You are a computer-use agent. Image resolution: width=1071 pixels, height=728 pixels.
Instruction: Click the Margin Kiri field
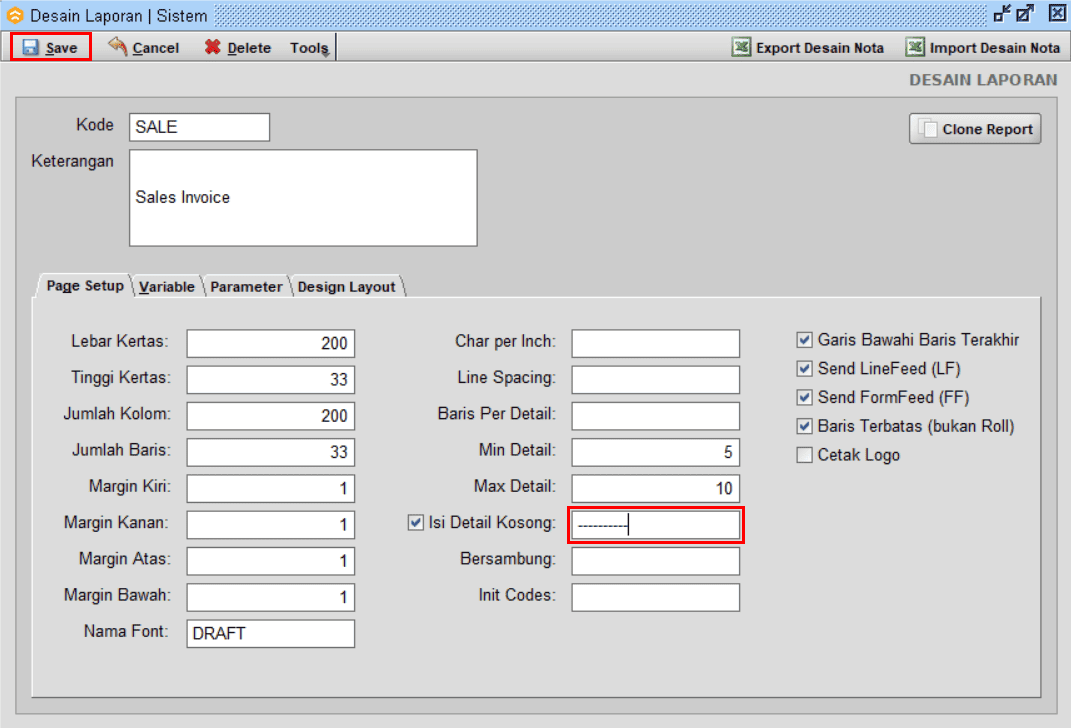[270, 488]
